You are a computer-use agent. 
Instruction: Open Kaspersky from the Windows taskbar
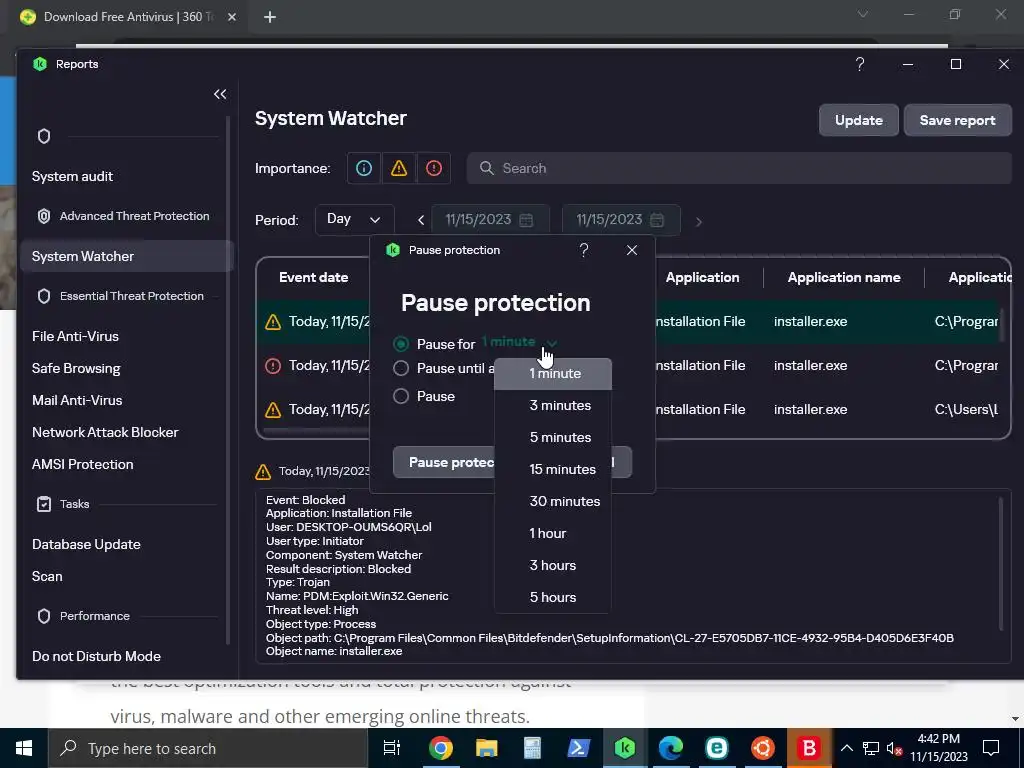(625, 748)
